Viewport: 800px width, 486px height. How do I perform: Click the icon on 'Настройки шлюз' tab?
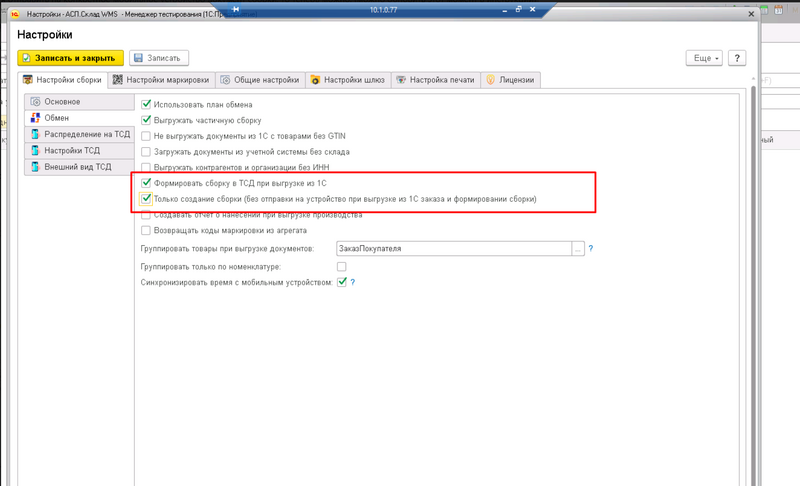coord(315,80)
